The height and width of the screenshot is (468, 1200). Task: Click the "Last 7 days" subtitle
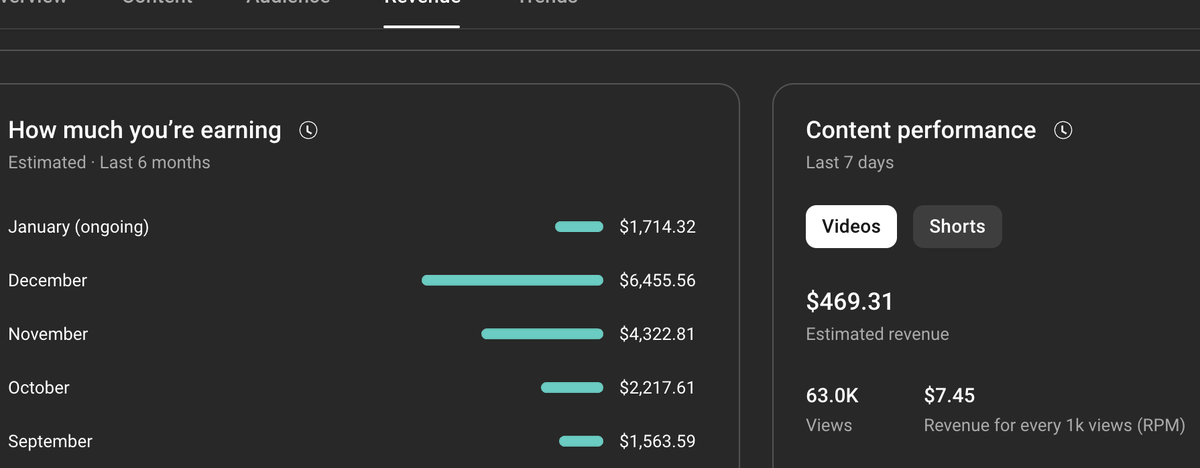click(x=850, y=162)
